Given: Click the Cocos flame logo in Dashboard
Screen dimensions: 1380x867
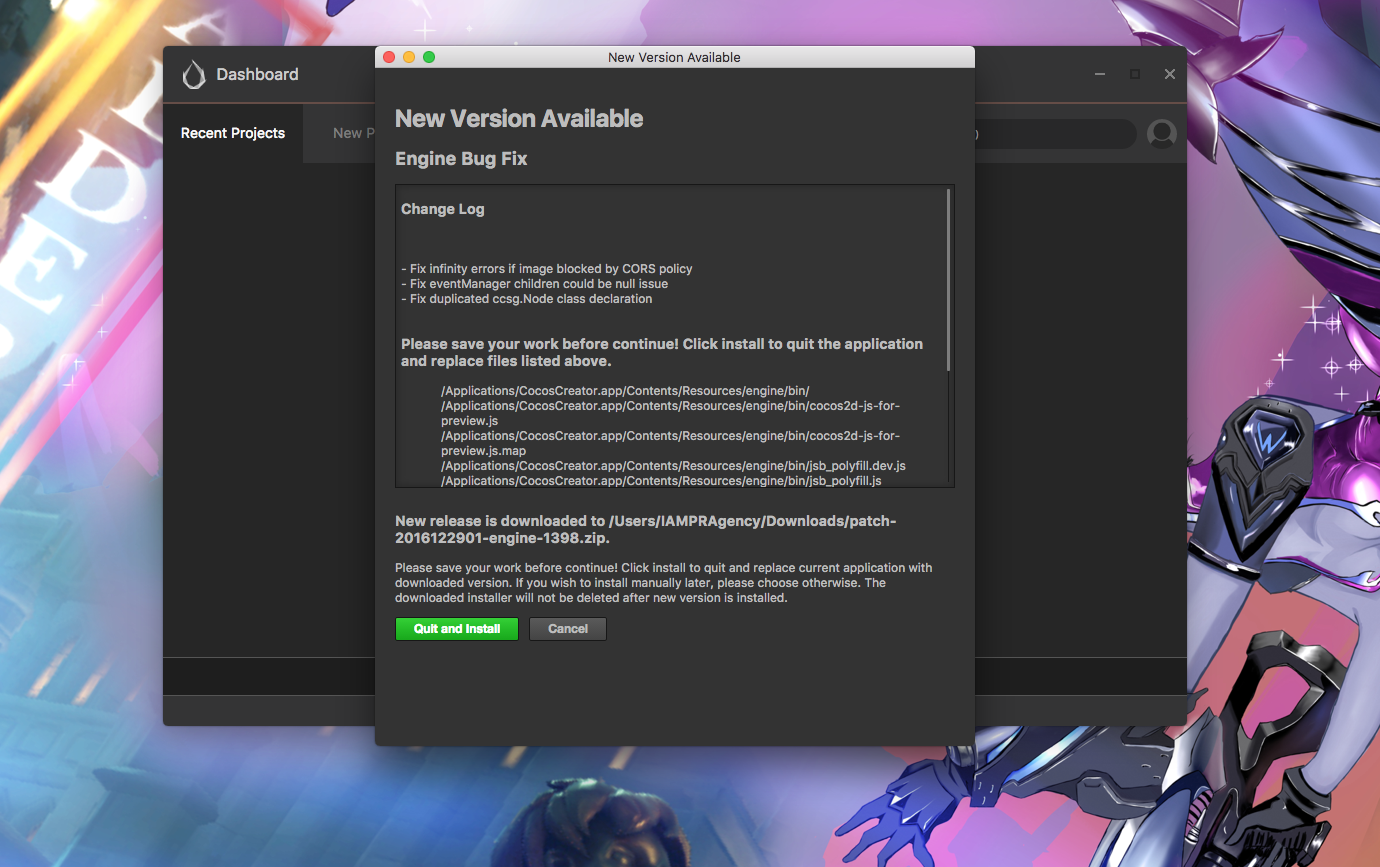Looking at the screenshot, I should click(x=194, y=75).
